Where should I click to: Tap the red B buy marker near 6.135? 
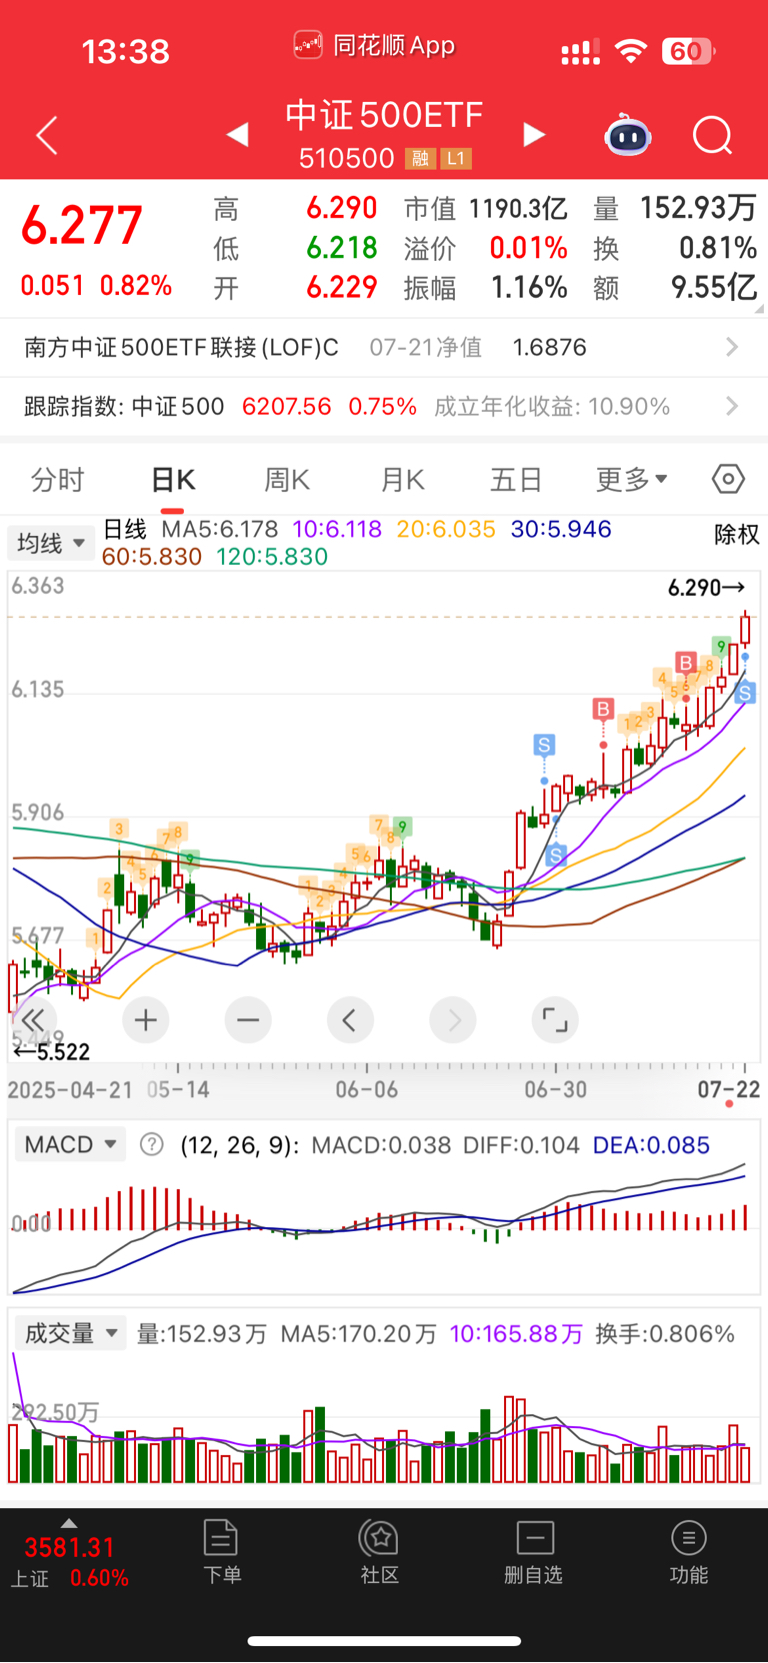point(686,662)
